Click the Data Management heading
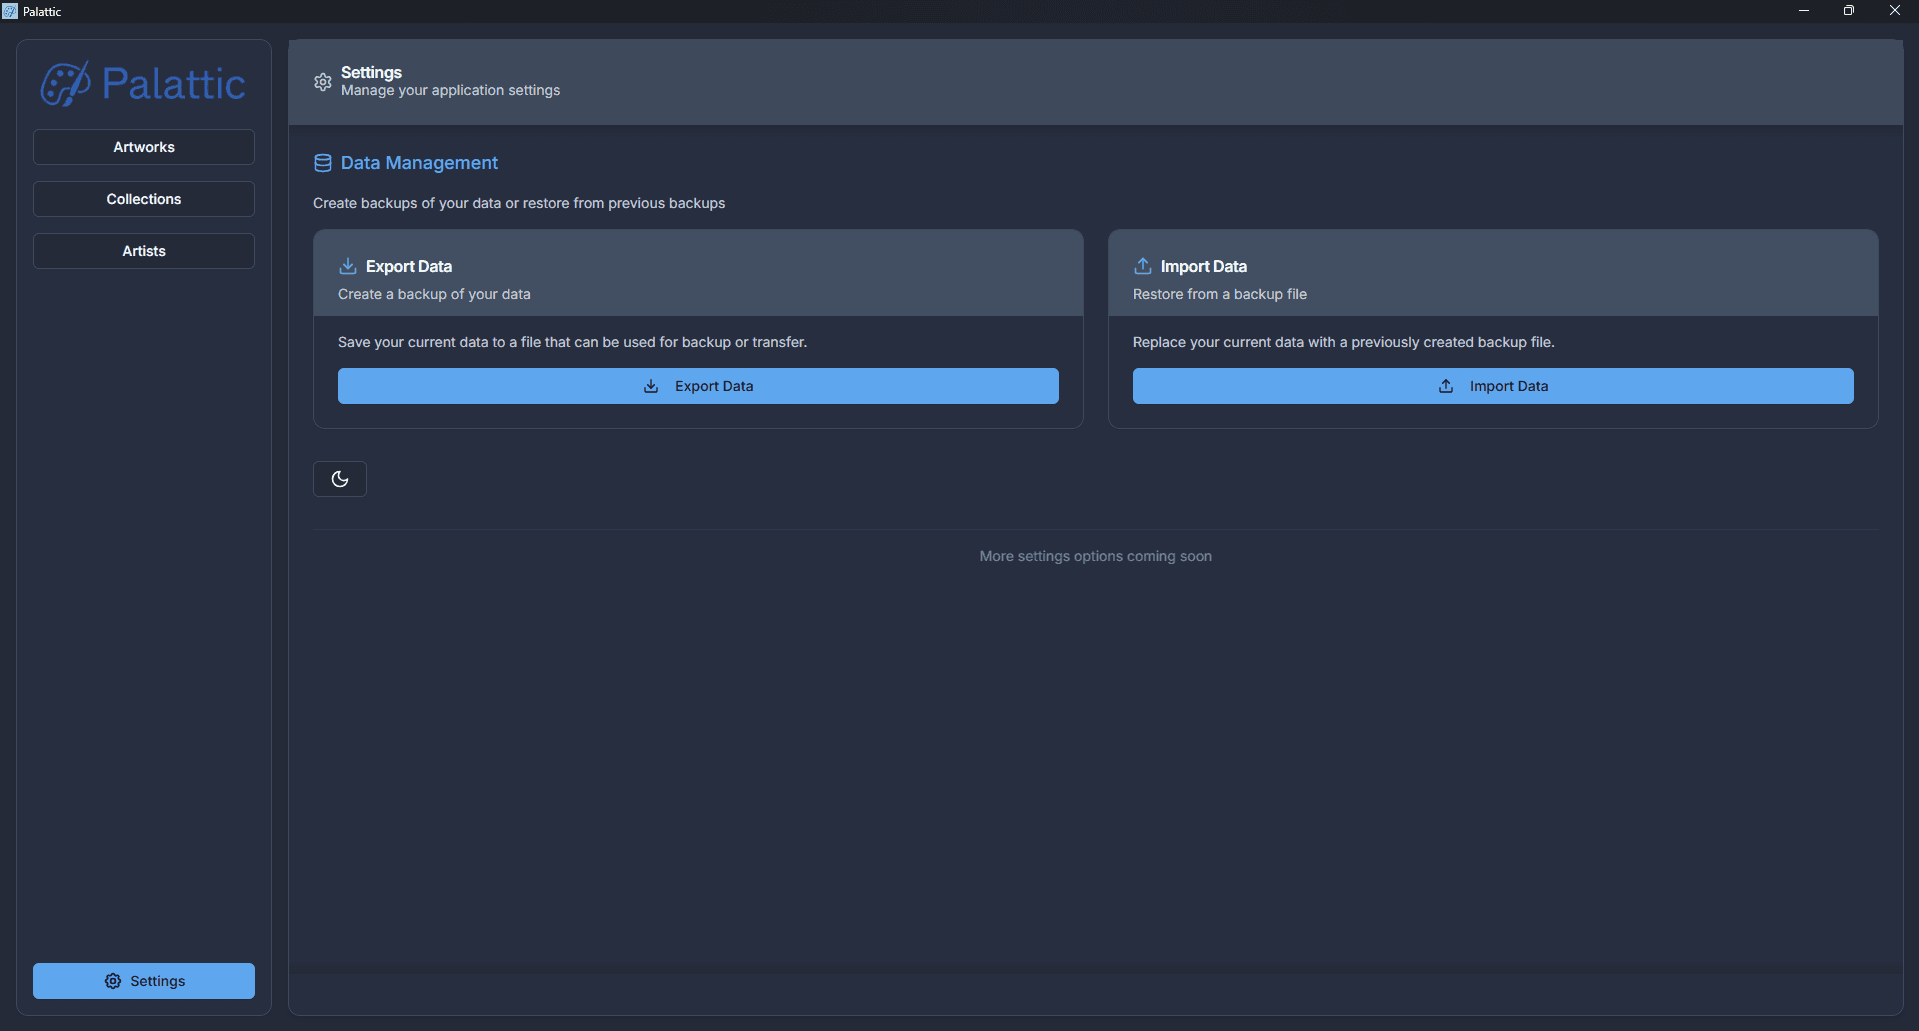The image size is (1919, 1031). (419, 163)
